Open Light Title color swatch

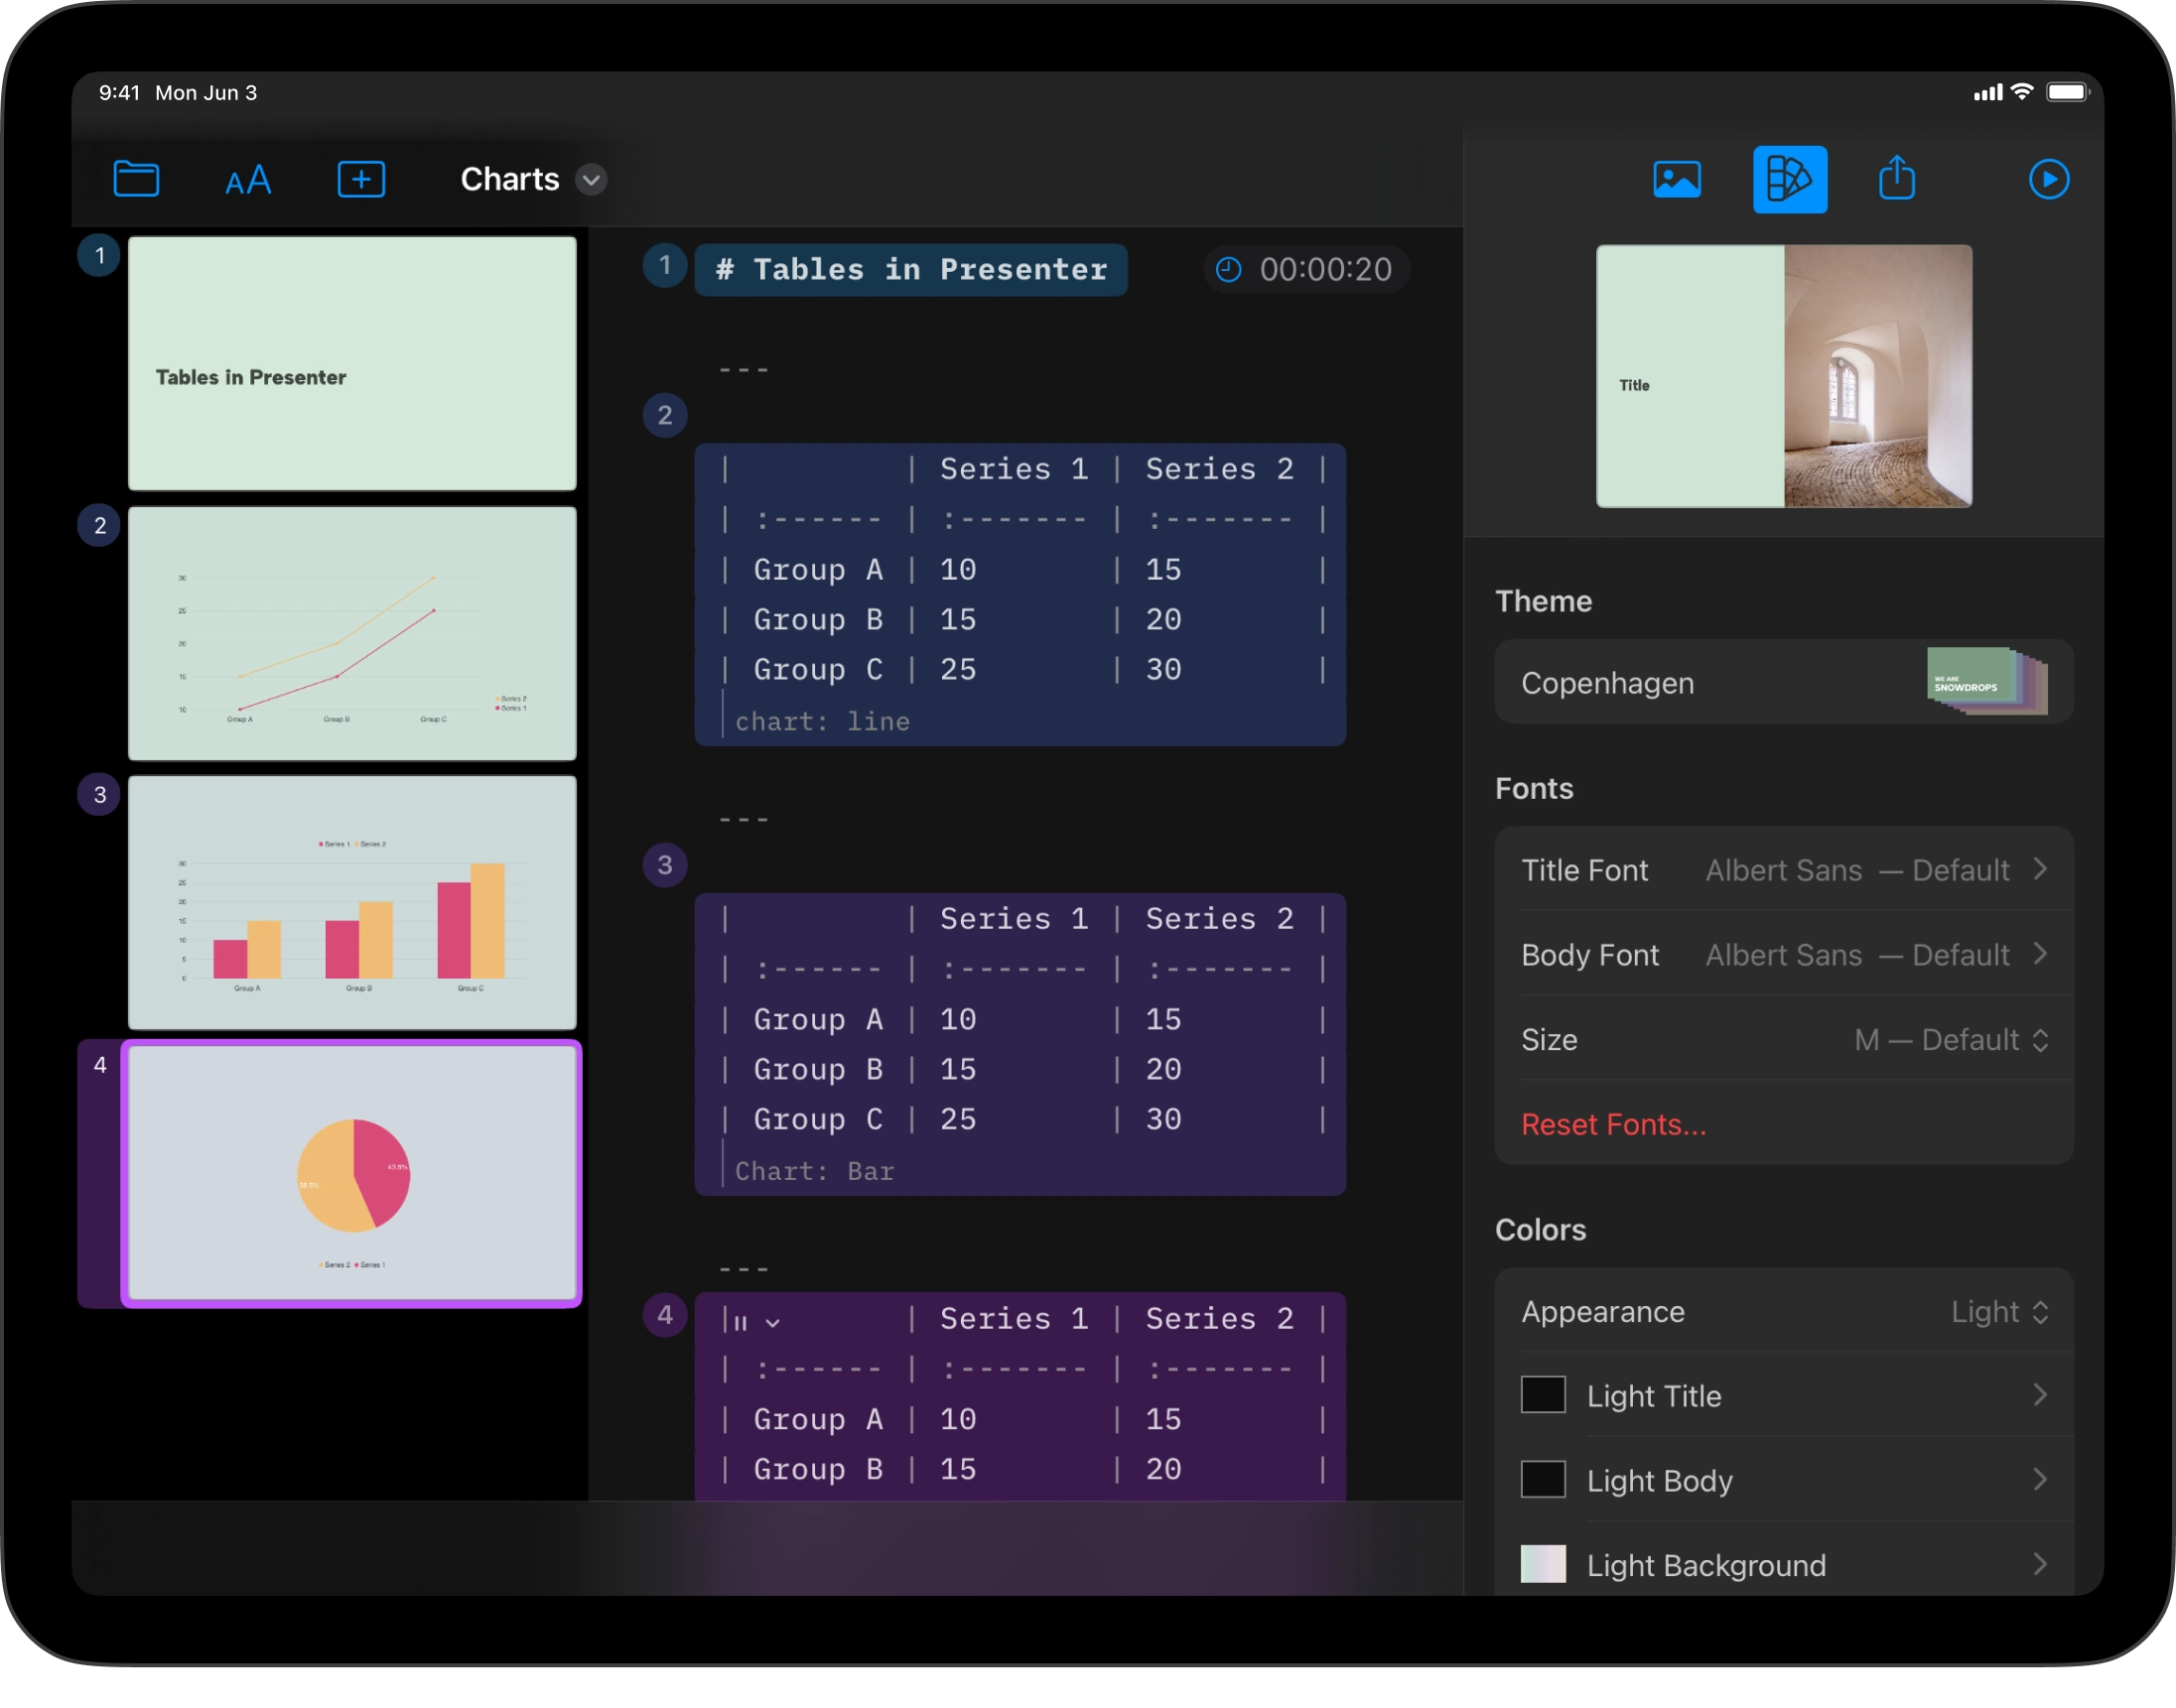point(1542,1395)
